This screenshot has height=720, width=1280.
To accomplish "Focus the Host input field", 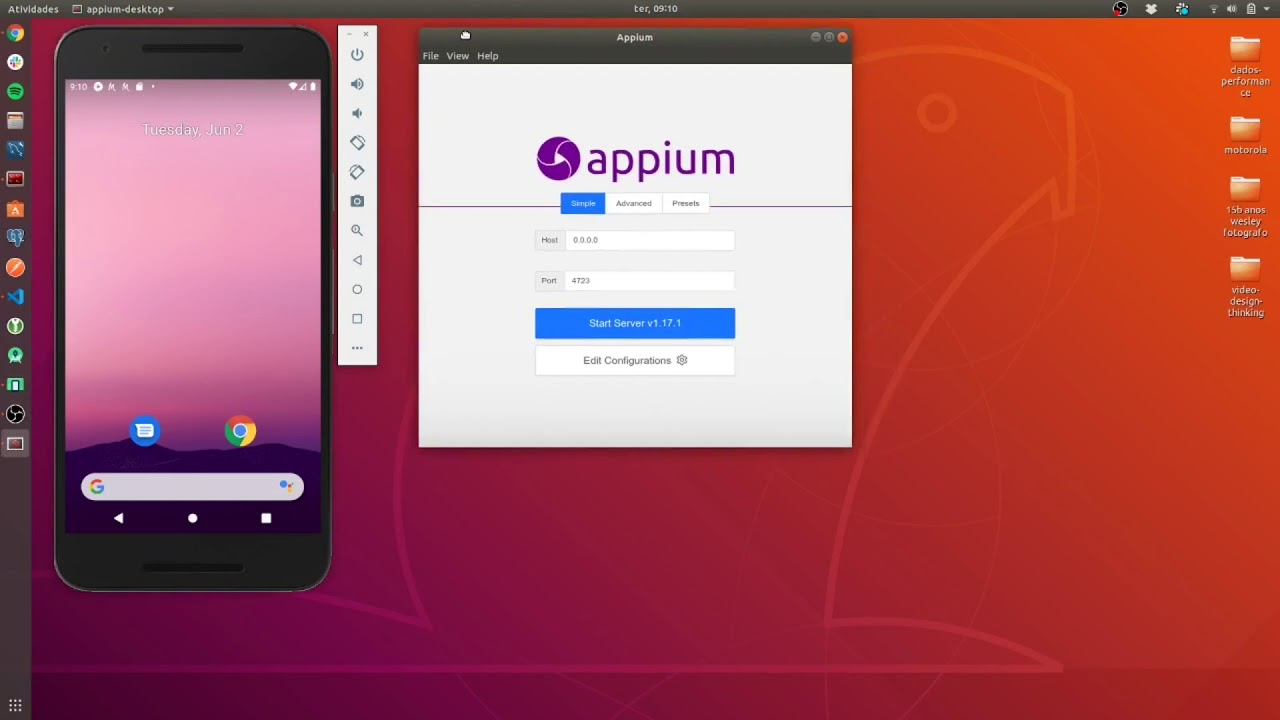I will (x=649, y=240).
